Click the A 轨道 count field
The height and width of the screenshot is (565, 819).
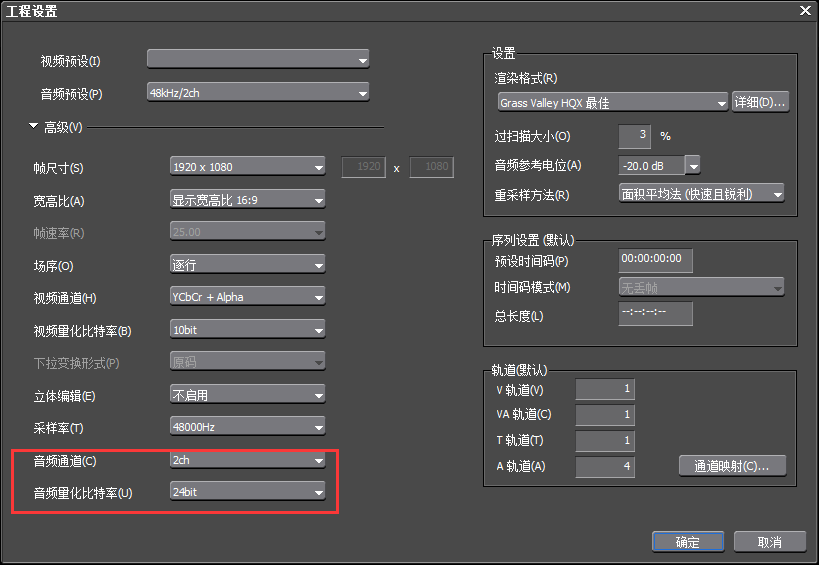click(605, 467)
